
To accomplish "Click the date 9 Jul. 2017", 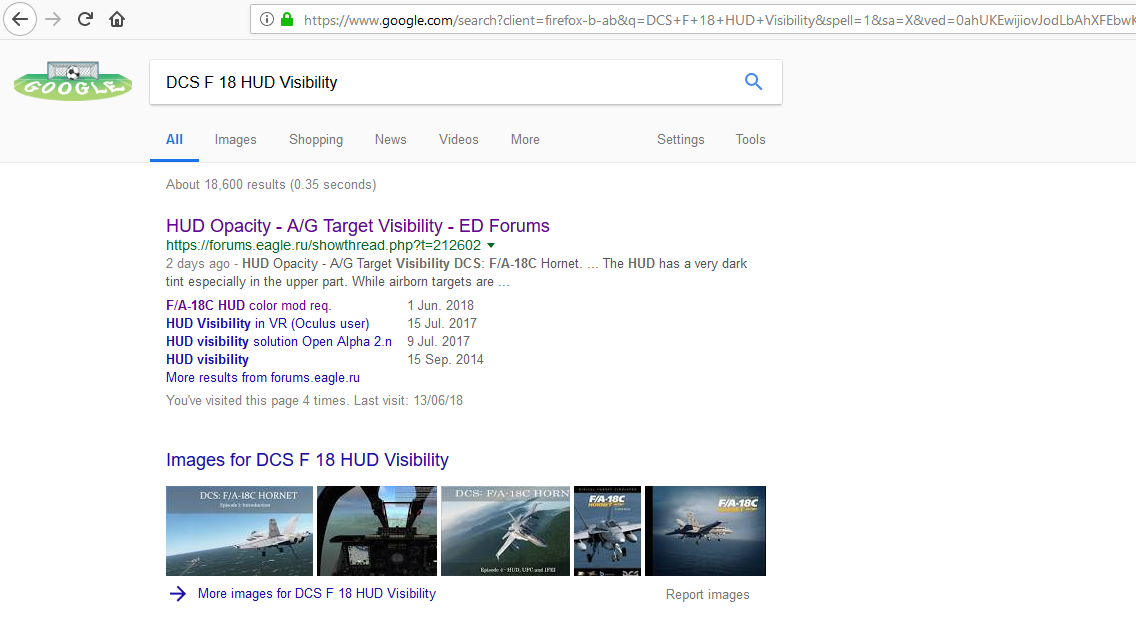I will (x=438, y=342).
